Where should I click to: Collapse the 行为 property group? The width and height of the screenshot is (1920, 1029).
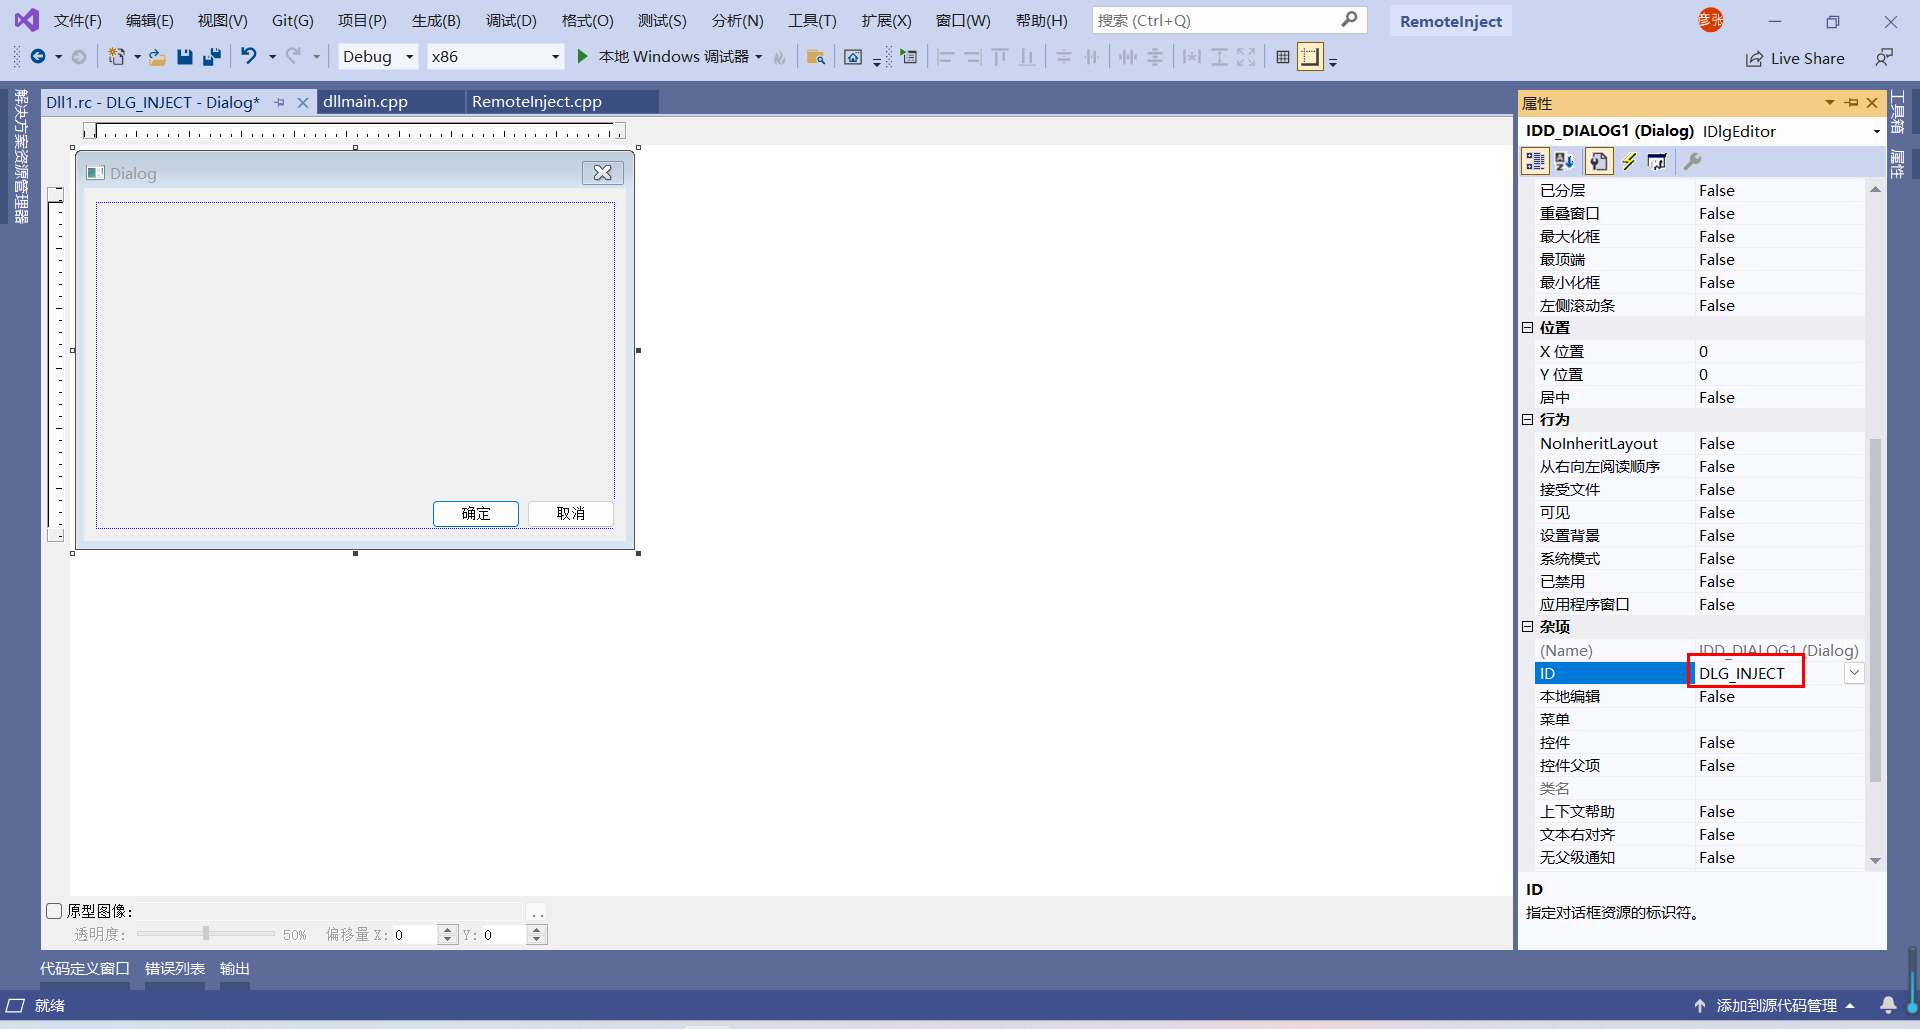(1527, 420)
